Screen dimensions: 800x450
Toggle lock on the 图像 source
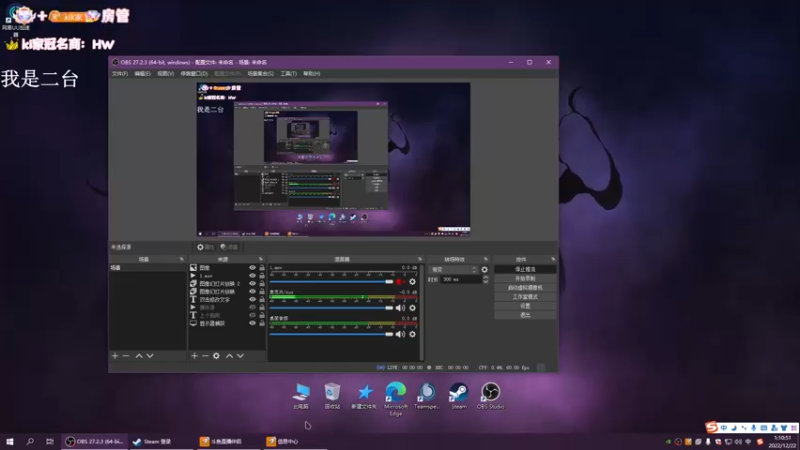[262, 267]
